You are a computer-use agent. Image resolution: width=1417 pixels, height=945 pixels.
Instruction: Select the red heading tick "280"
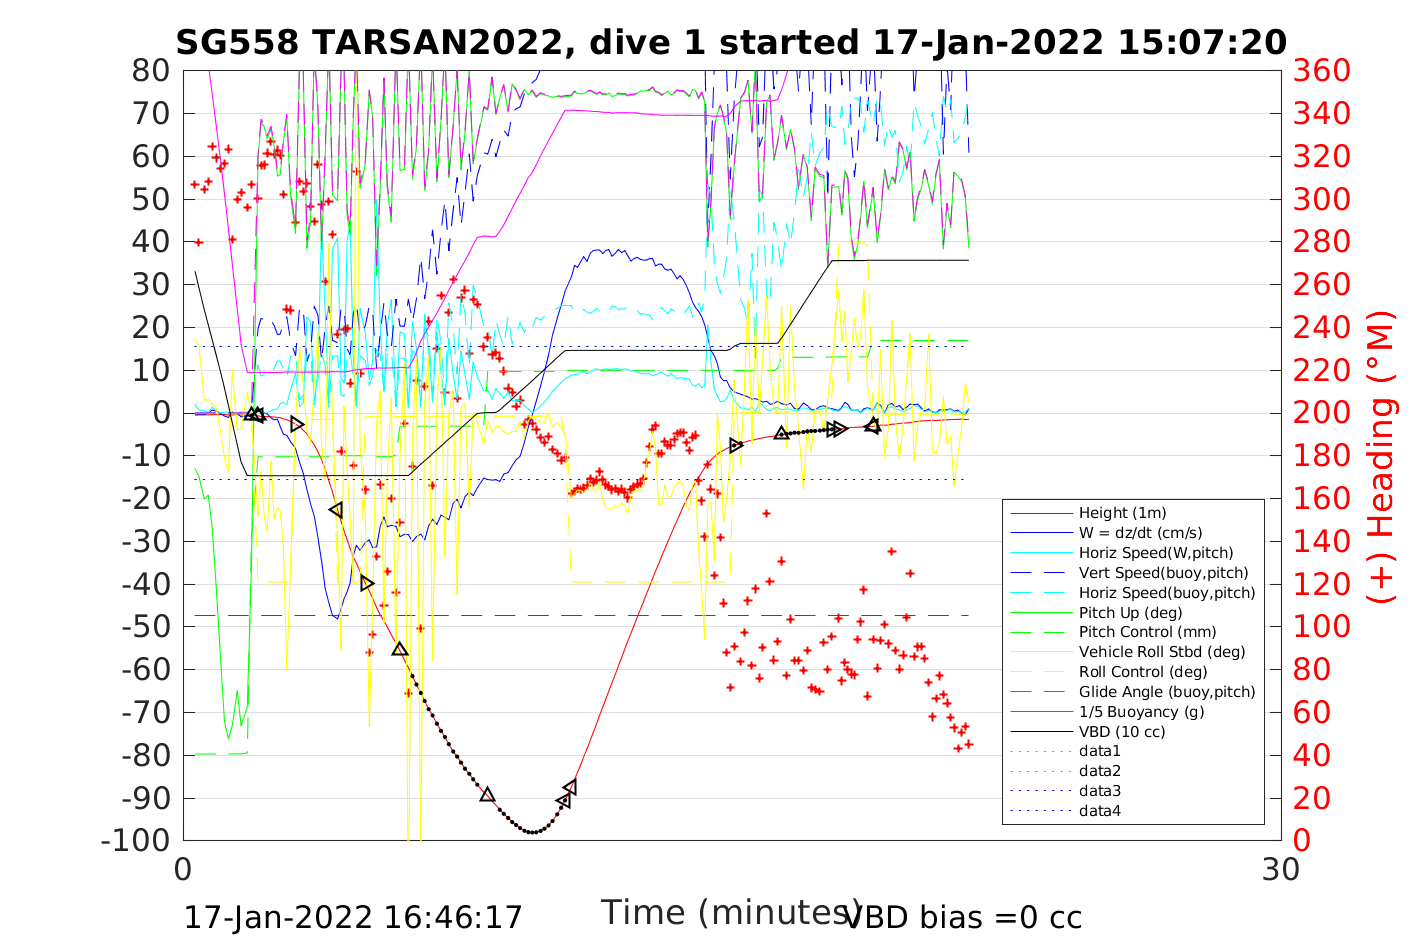[1322, 242]
